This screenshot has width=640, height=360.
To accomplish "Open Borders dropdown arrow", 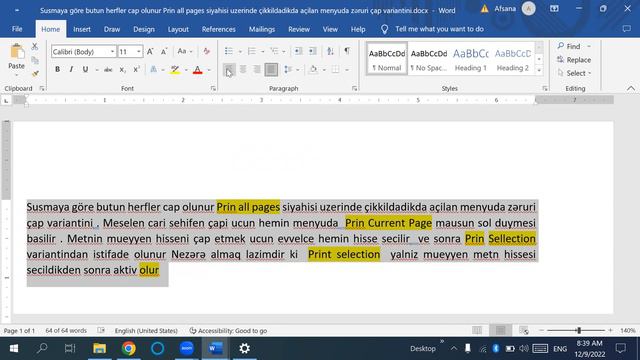I will (347, 70).
